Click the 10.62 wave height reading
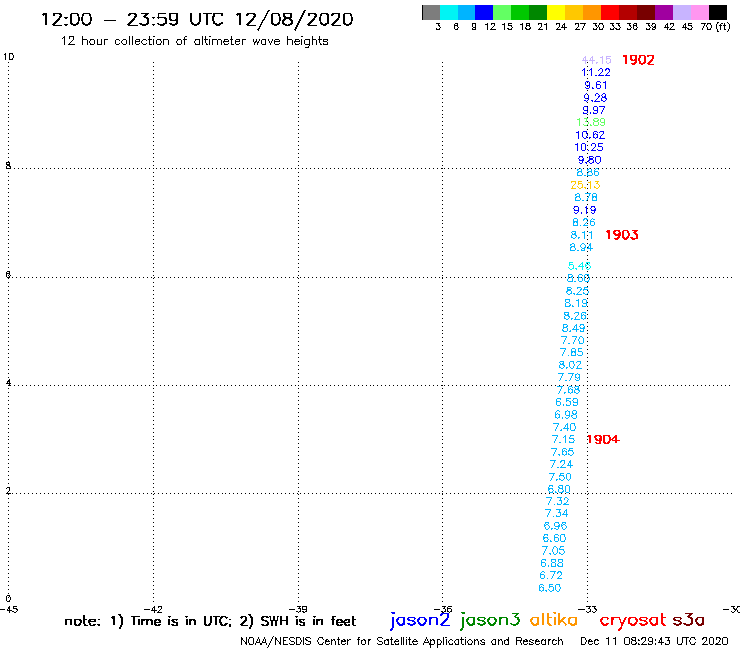This screenshot has width=740, height=650. 590,135
